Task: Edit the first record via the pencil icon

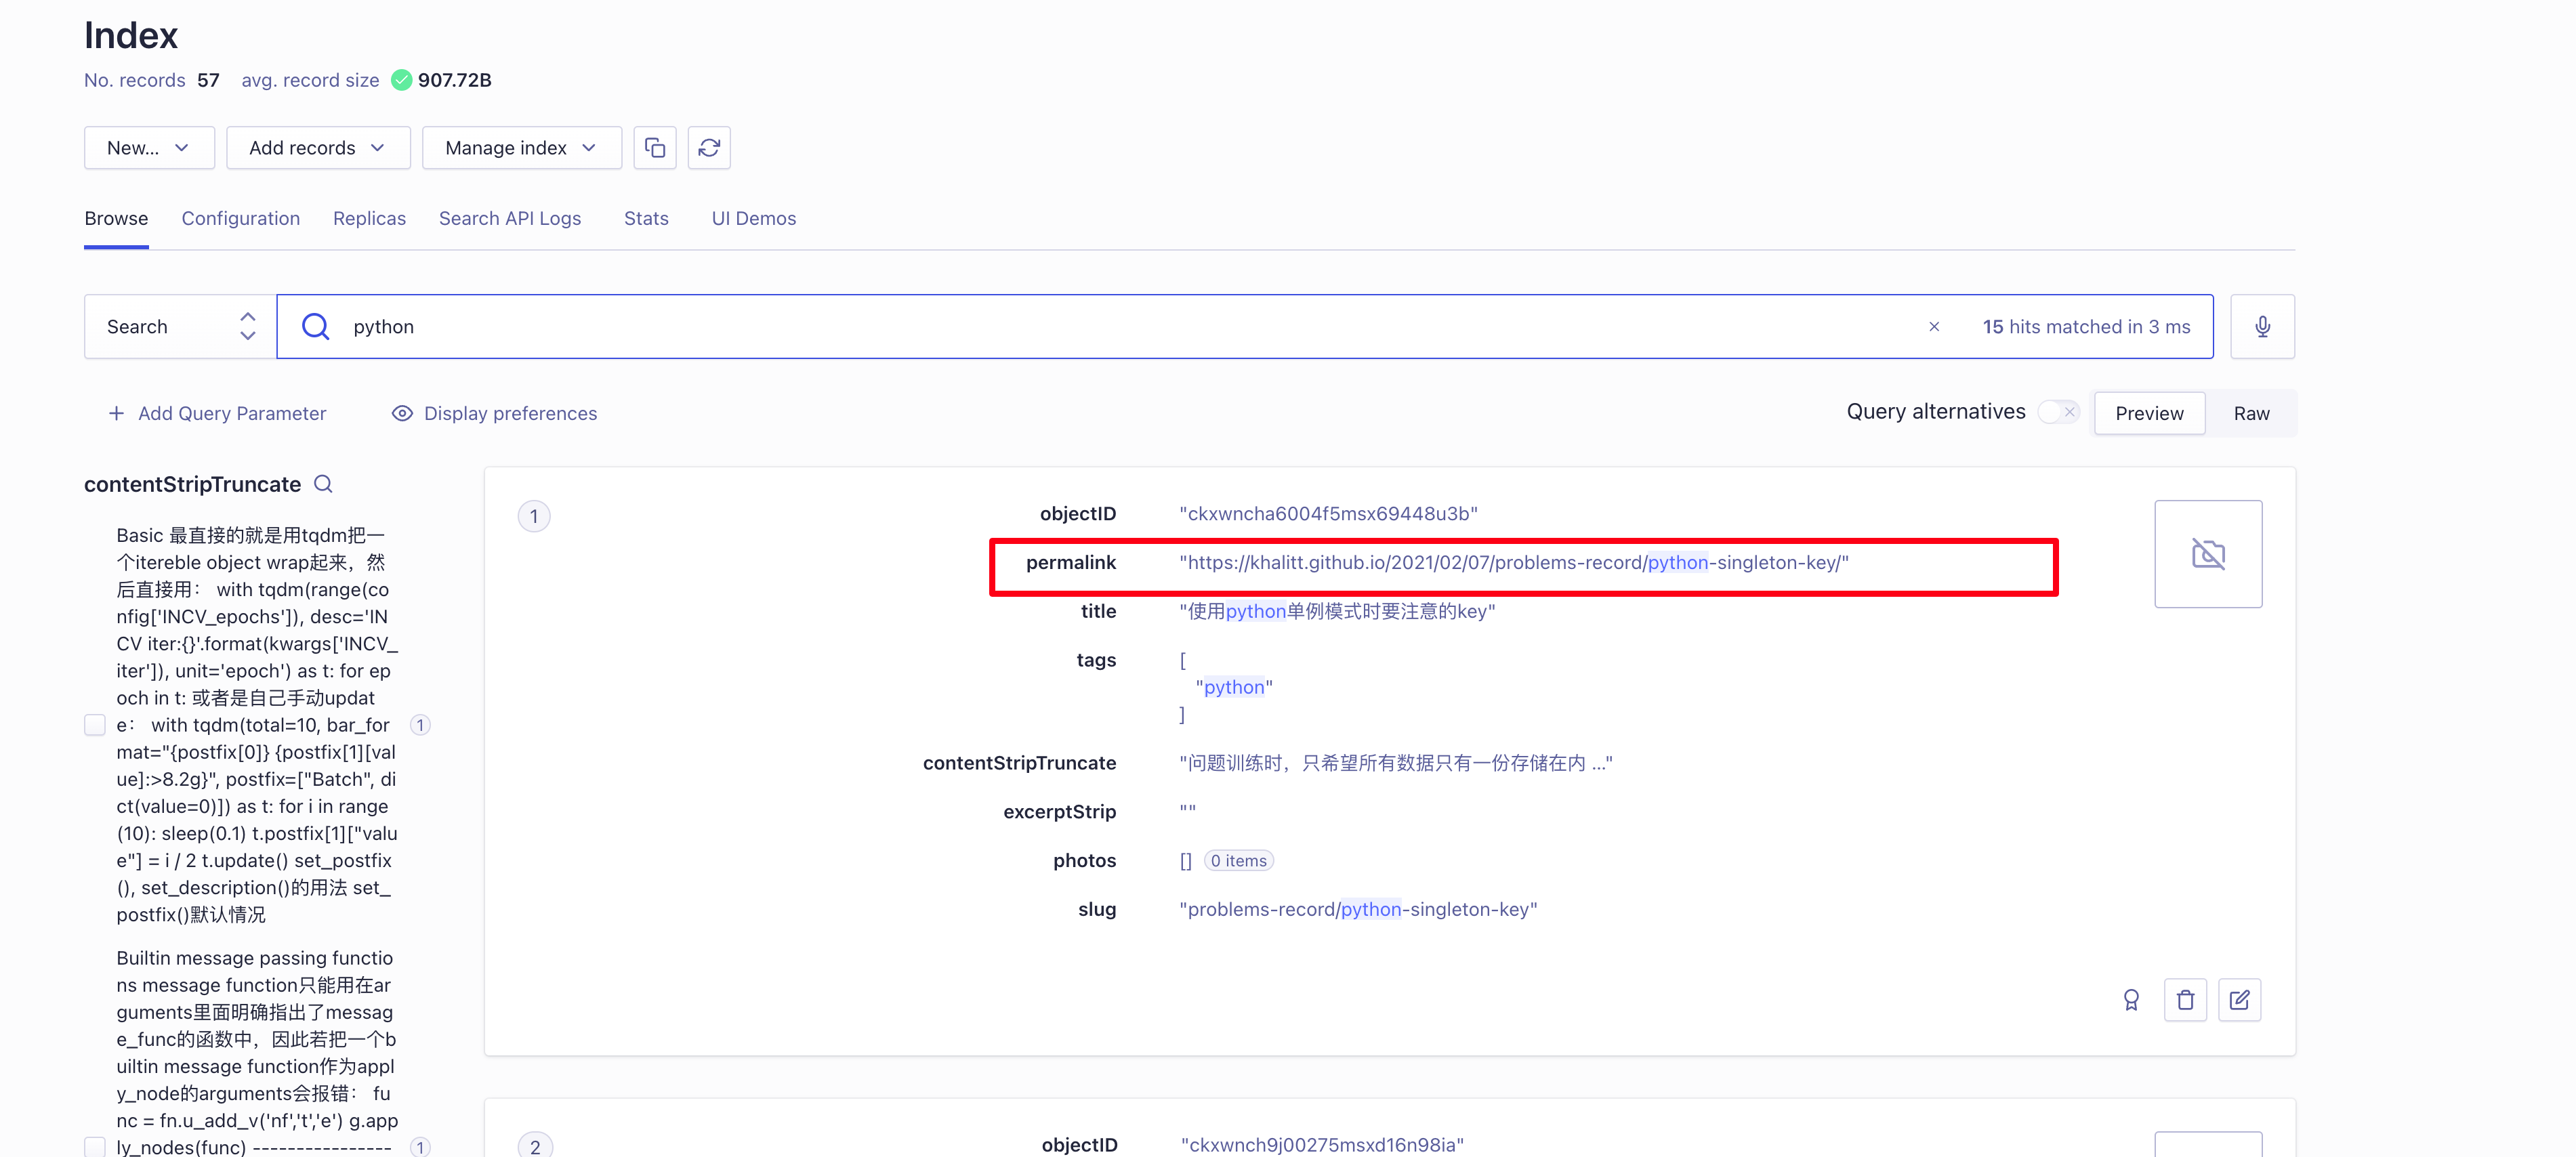Action: [2240, 999]
